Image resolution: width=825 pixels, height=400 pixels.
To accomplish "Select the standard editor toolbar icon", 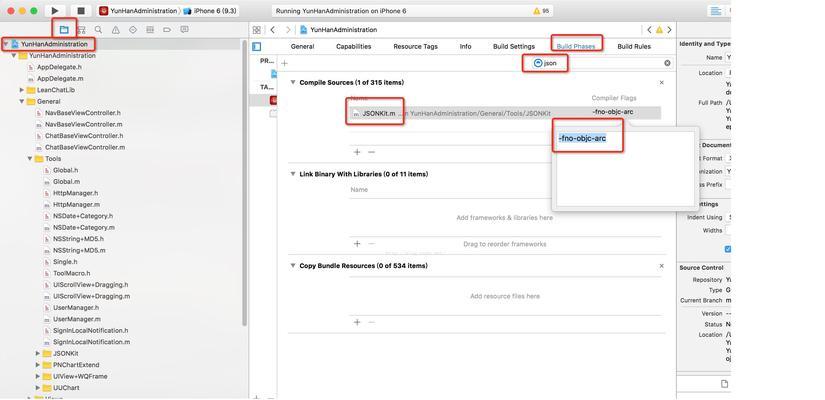I will [716, 11].
